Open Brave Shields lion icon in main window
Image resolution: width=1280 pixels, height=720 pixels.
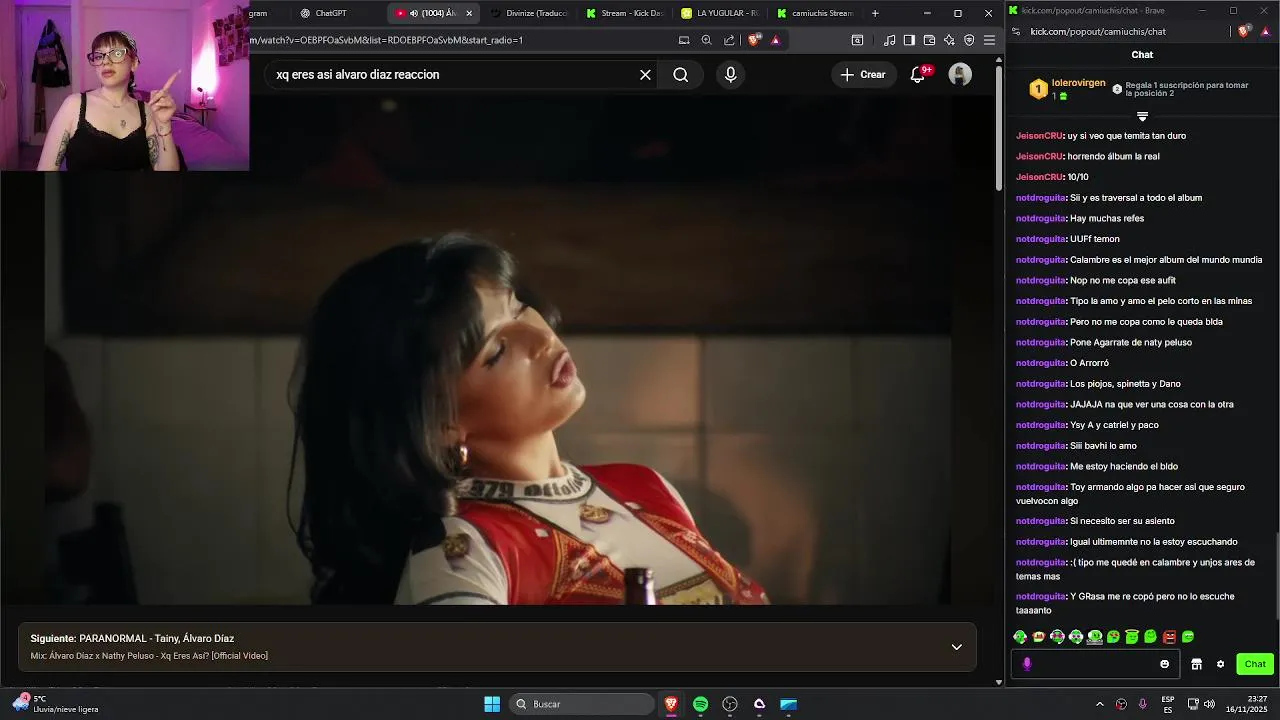pos(753,40)
